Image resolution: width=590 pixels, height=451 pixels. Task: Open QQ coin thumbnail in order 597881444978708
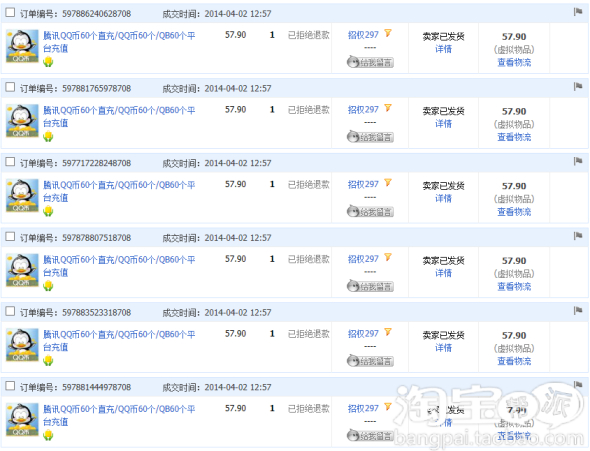(22, 419)
